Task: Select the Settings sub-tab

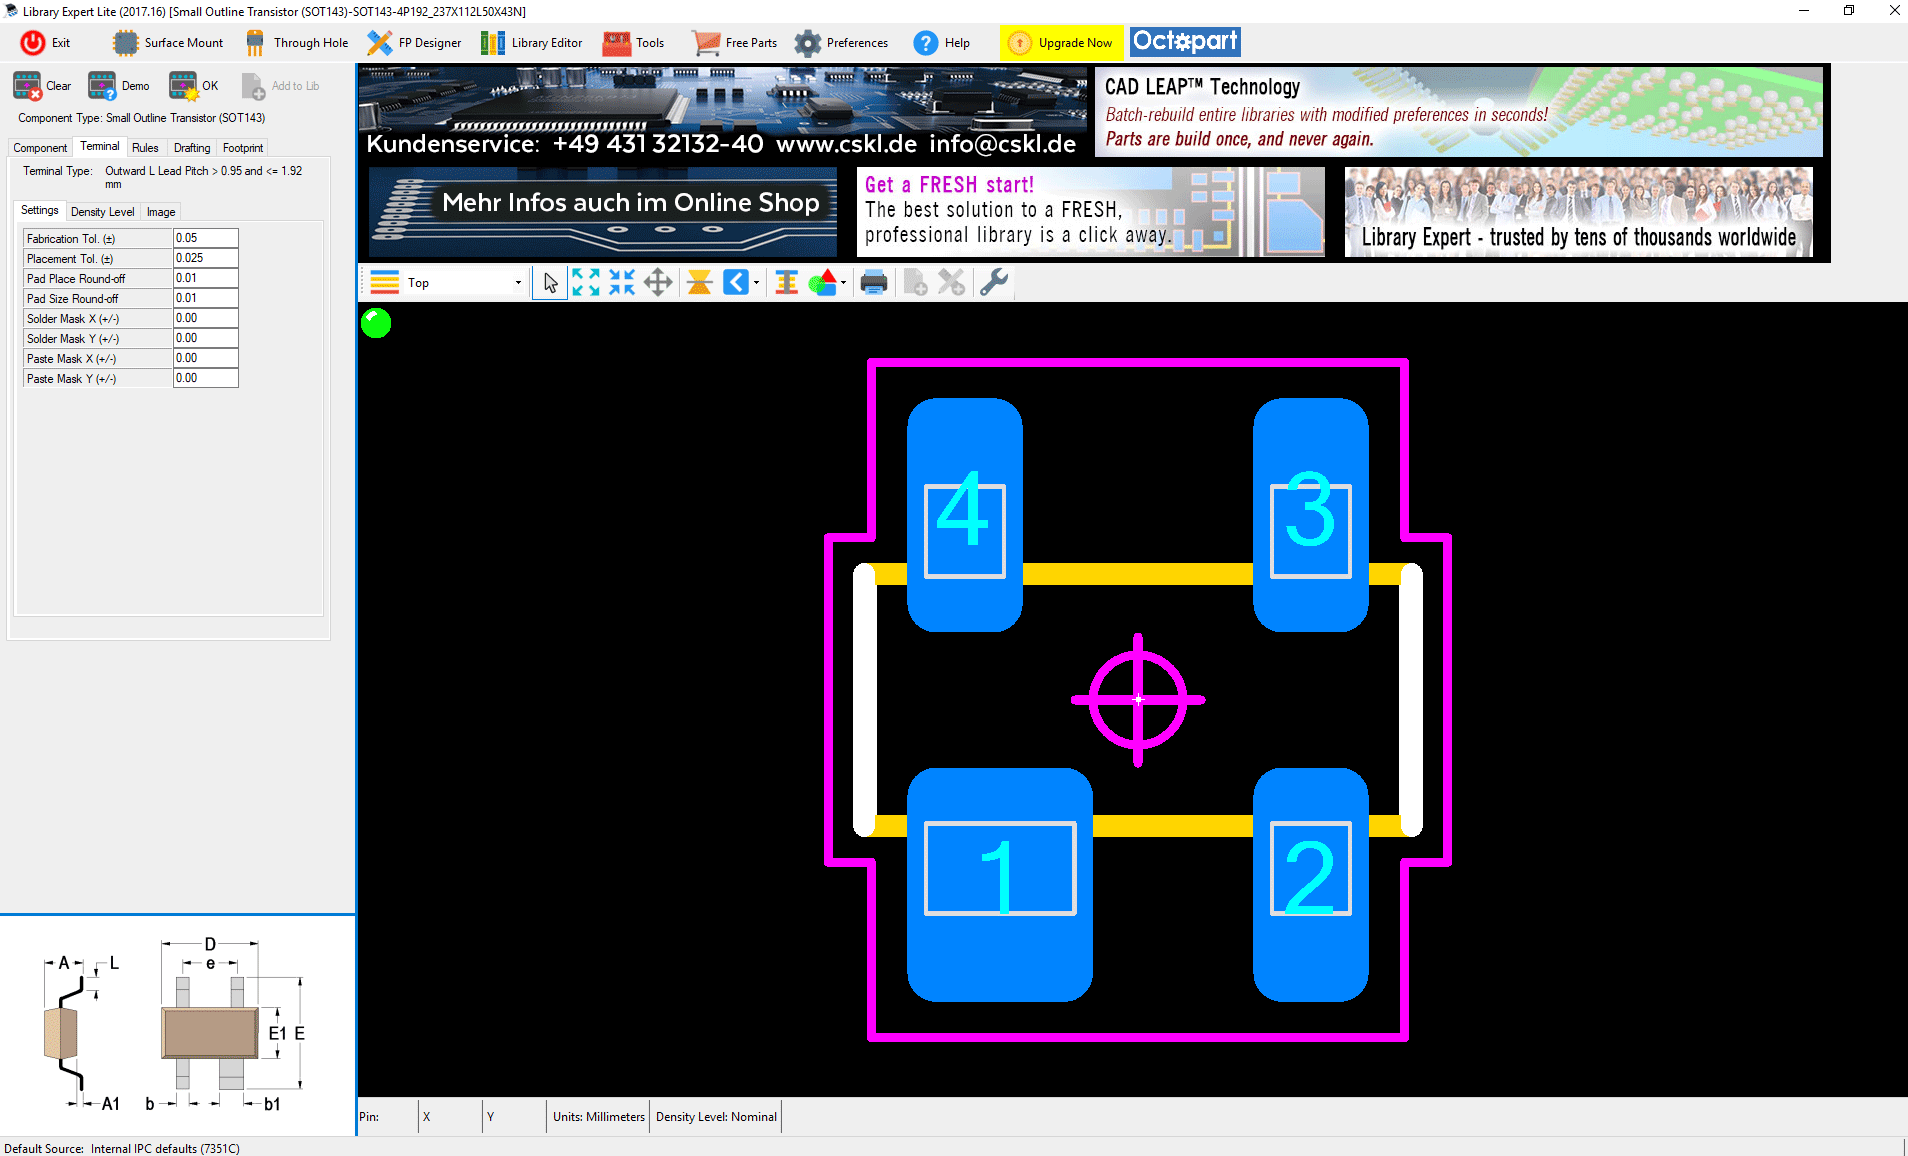Action: [x=40, y=211]
